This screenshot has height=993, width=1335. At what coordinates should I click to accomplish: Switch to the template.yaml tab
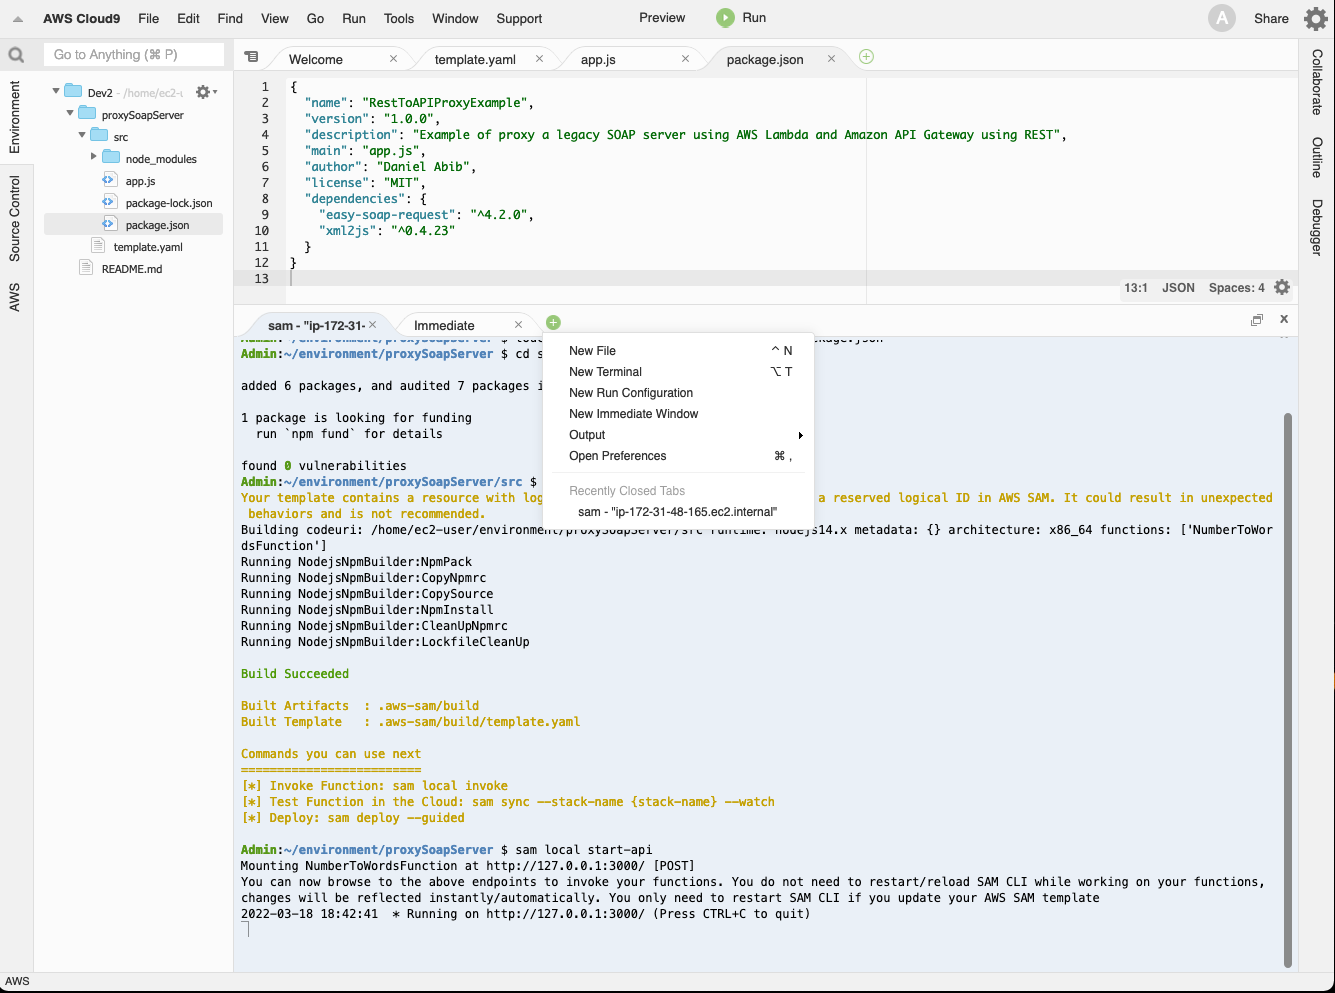(475, 59)
